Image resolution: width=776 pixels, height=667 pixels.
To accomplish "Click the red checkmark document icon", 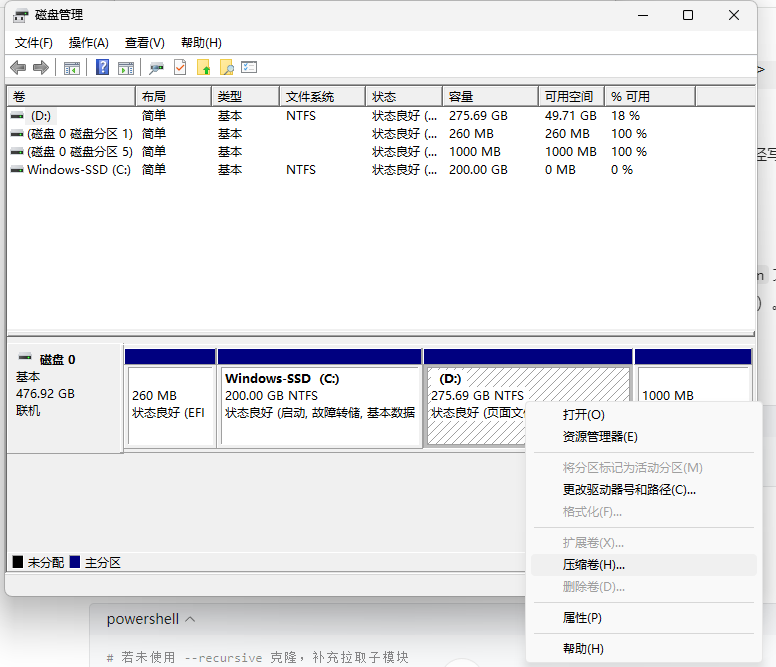I will coord(180,67).
